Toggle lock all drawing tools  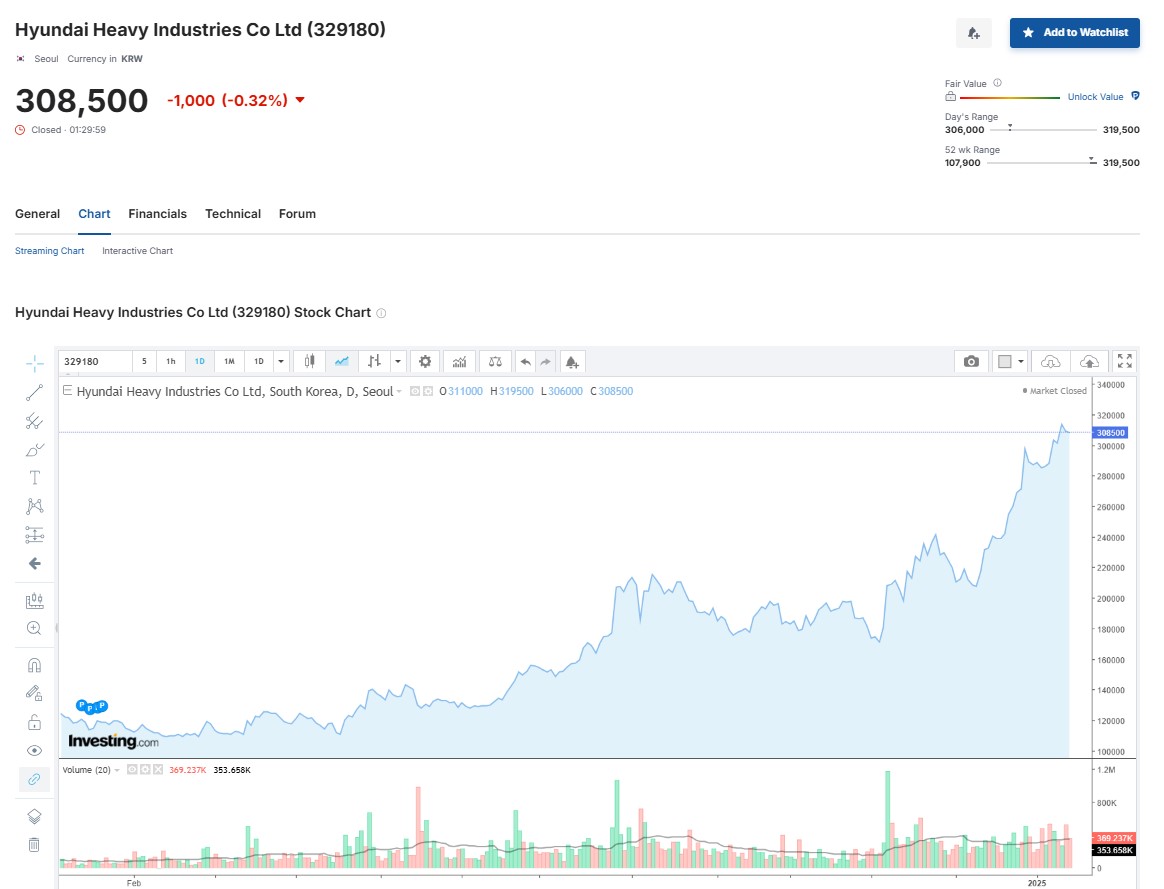point(34,722)
